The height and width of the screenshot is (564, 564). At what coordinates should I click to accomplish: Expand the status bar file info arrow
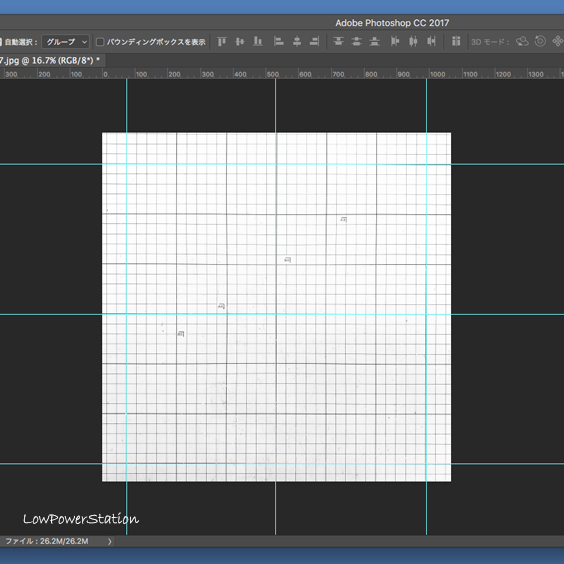coord(110,541)
